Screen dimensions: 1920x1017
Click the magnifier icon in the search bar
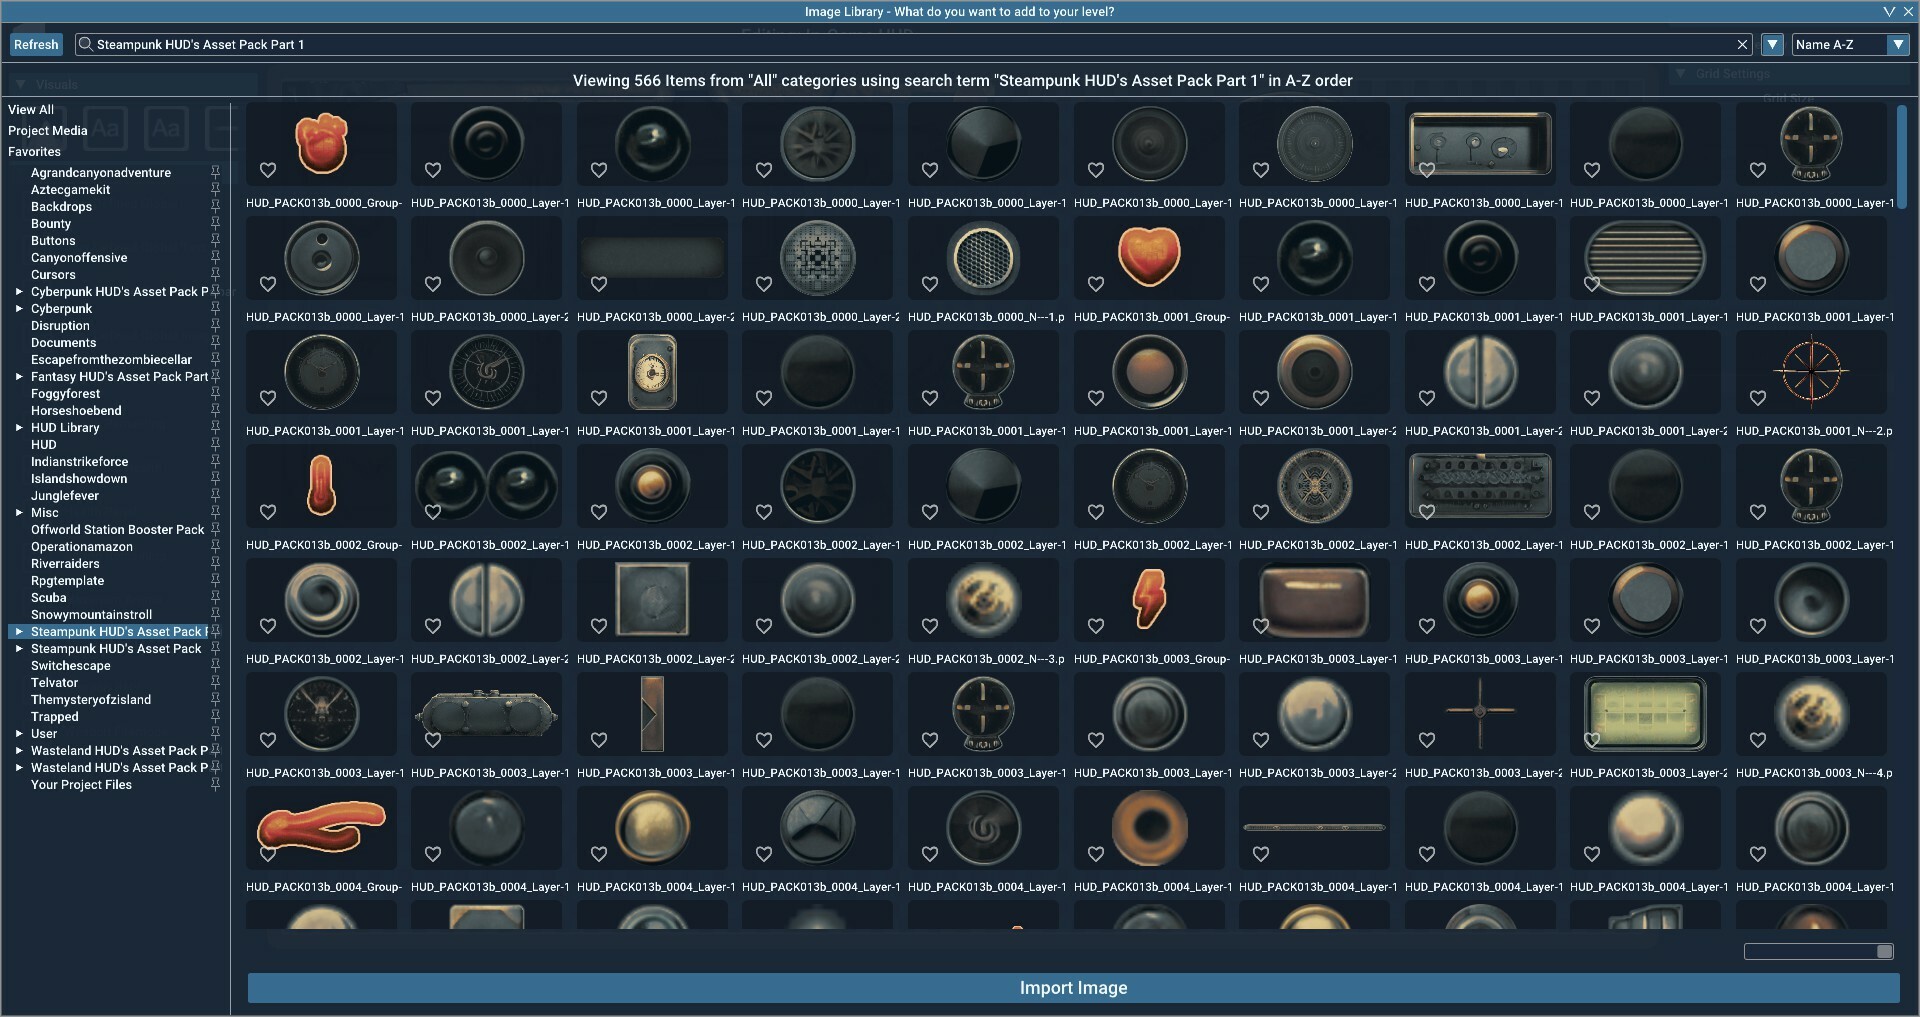click(x=86, y=44)
